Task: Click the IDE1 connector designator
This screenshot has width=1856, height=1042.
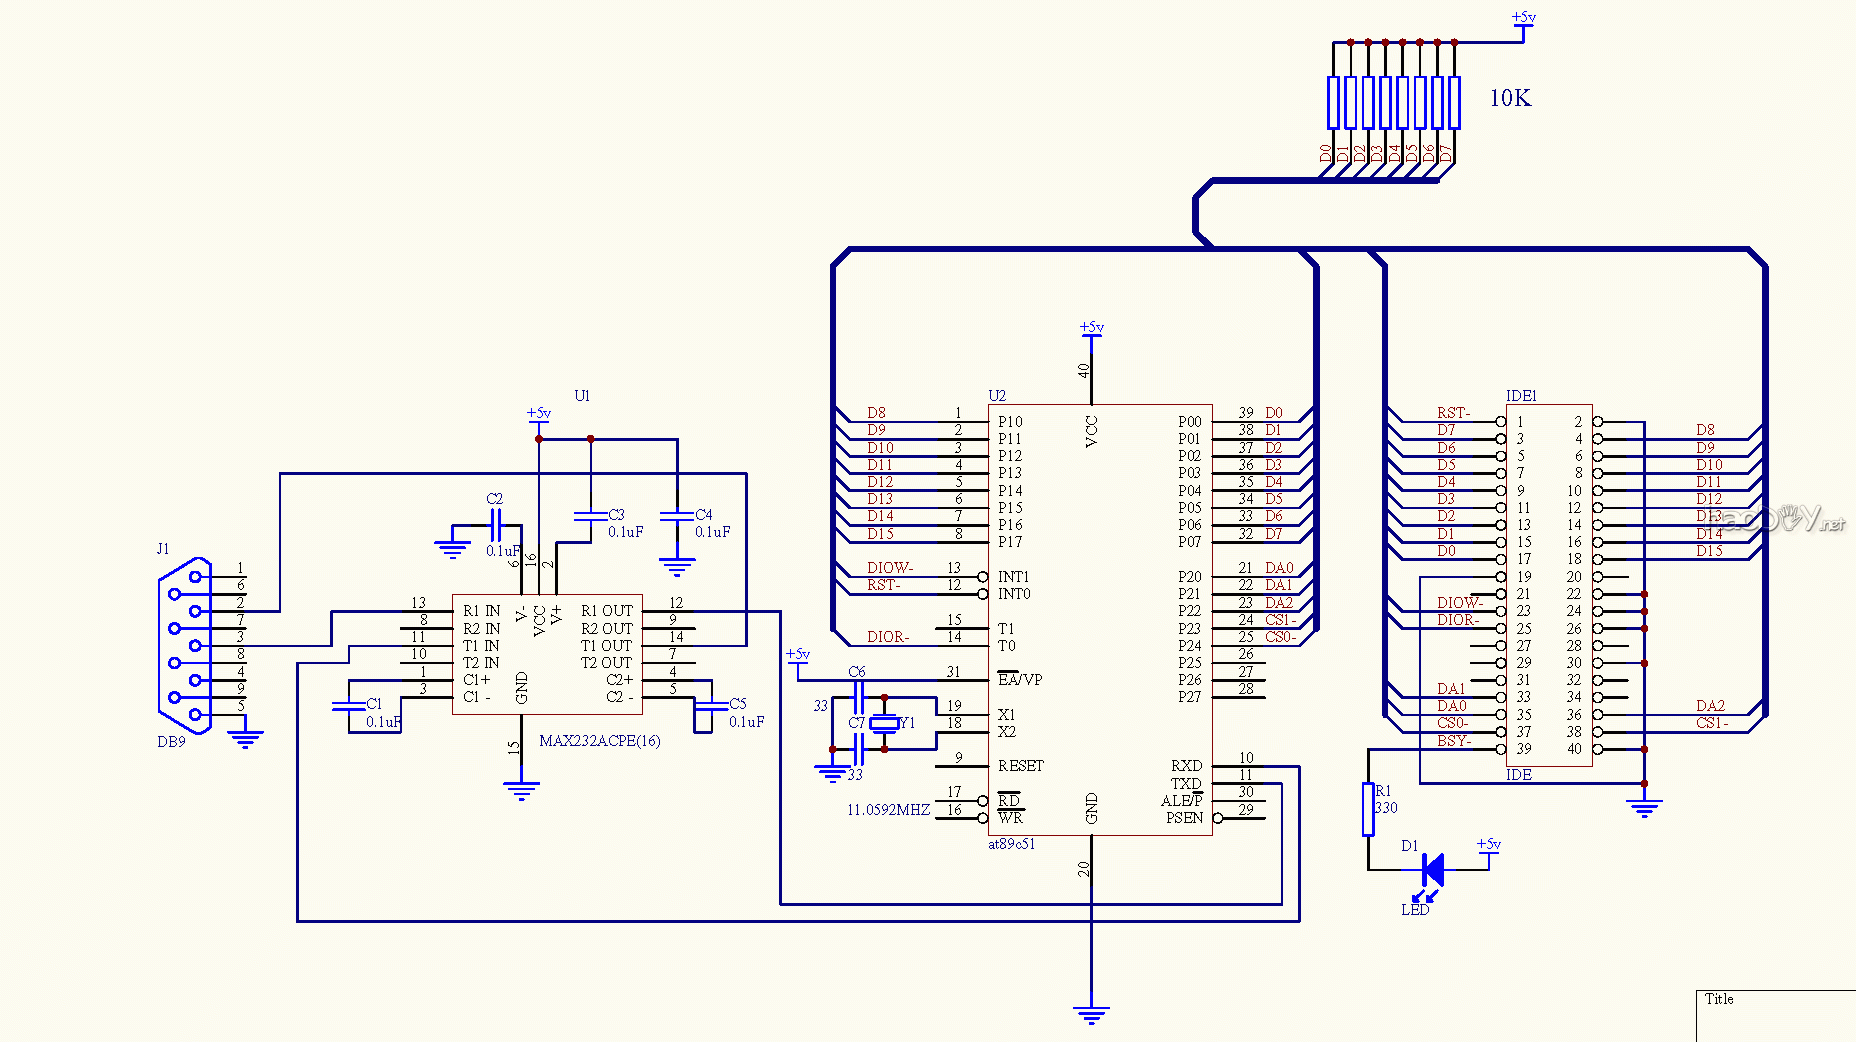Action: tap(1521, 396)
